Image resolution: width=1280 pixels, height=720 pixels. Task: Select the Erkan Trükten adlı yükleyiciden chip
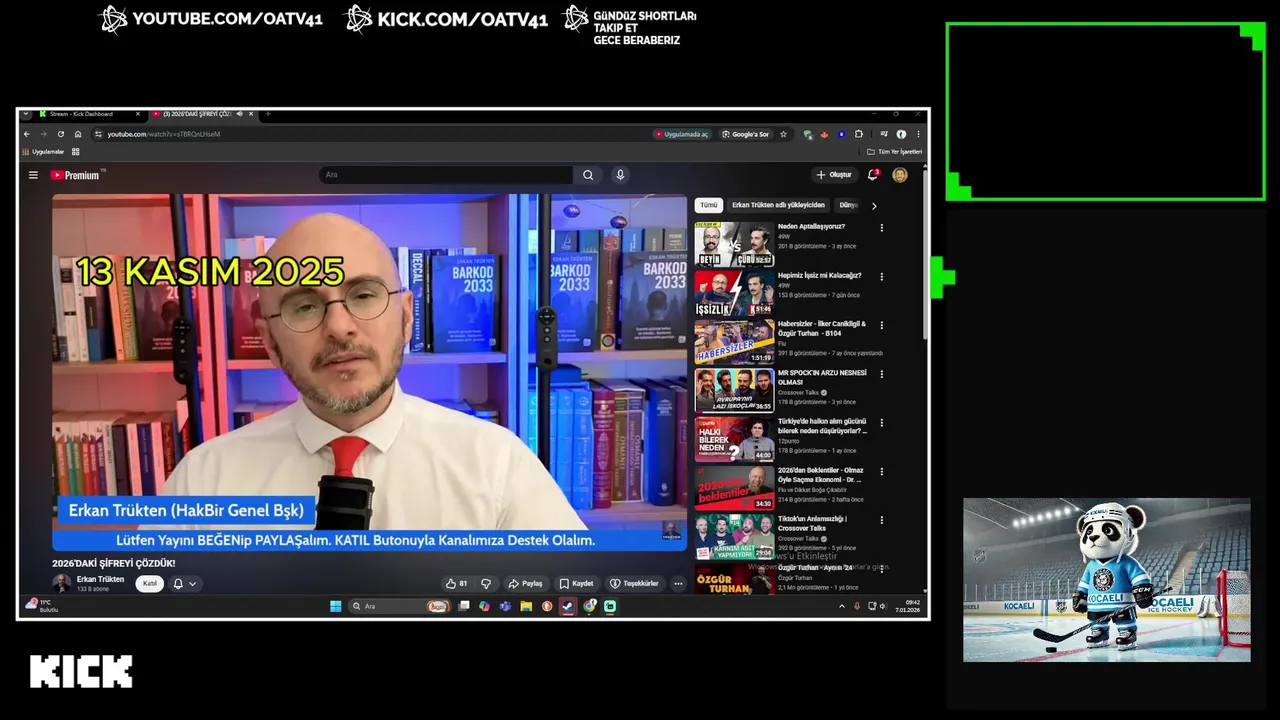pyautogui.click(x=778, y=205)
